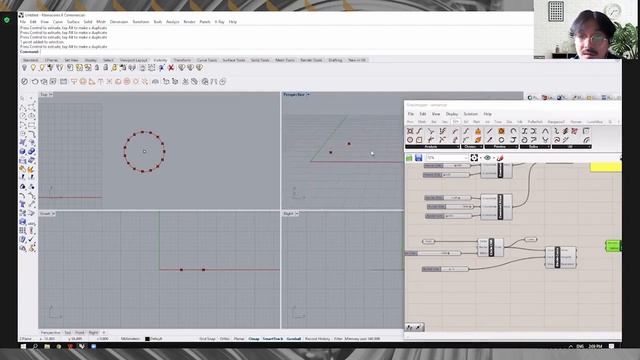
Task: Switch to Curve Tools toolbar tab
Action: pyautogui.click(x=207, y=60)
